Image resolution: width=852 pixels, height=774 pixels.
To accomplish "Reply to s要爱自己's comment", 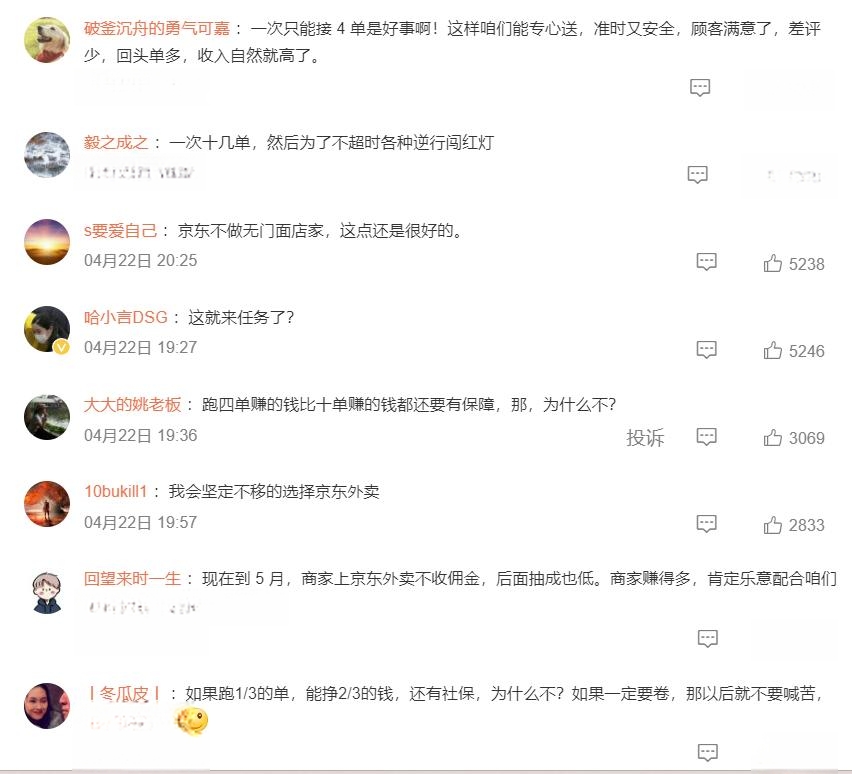I will 706,262.
